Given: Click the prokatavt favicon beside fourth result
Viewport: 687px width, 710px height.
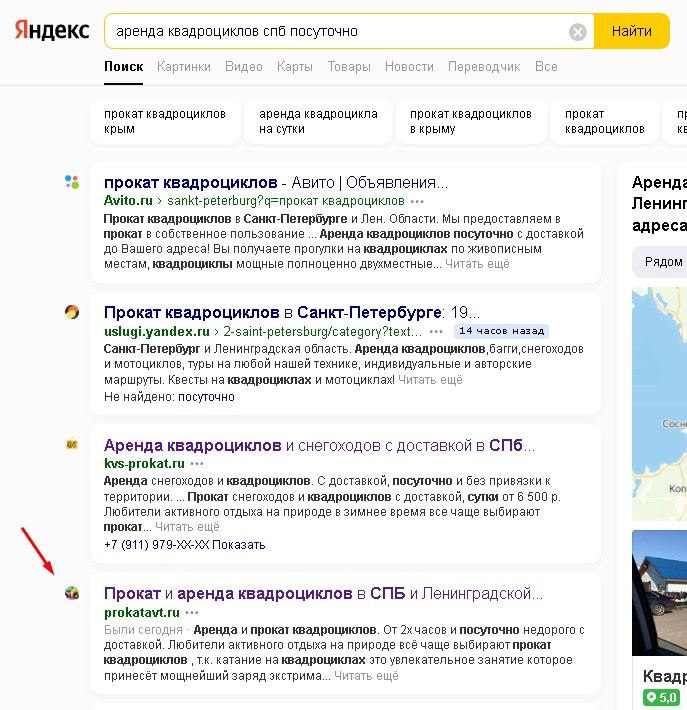Looking at the screenshot, I should point(72,593).
